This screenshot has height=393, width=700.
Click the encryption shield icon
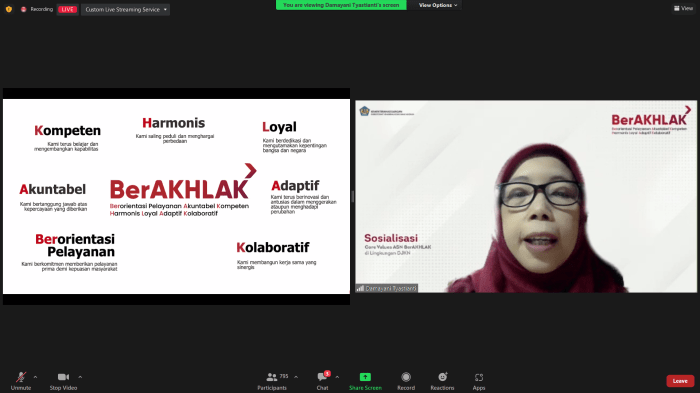coord(8,9)
